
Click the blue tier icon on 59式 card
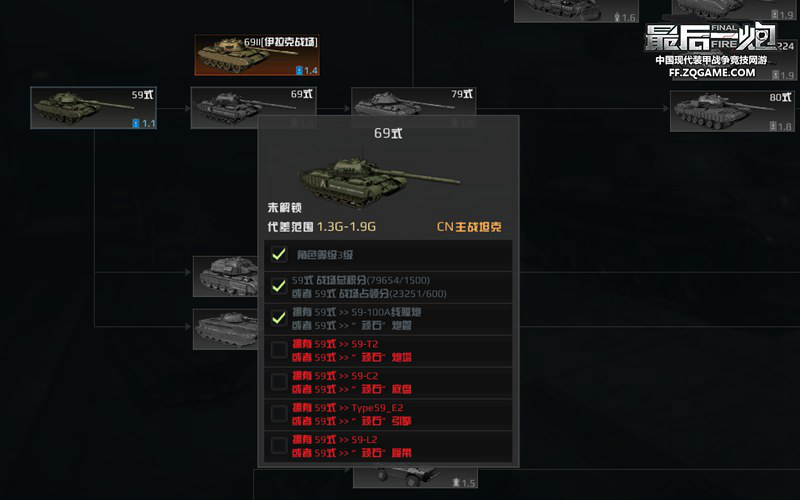pyautogui.click(x=136, y=123)
